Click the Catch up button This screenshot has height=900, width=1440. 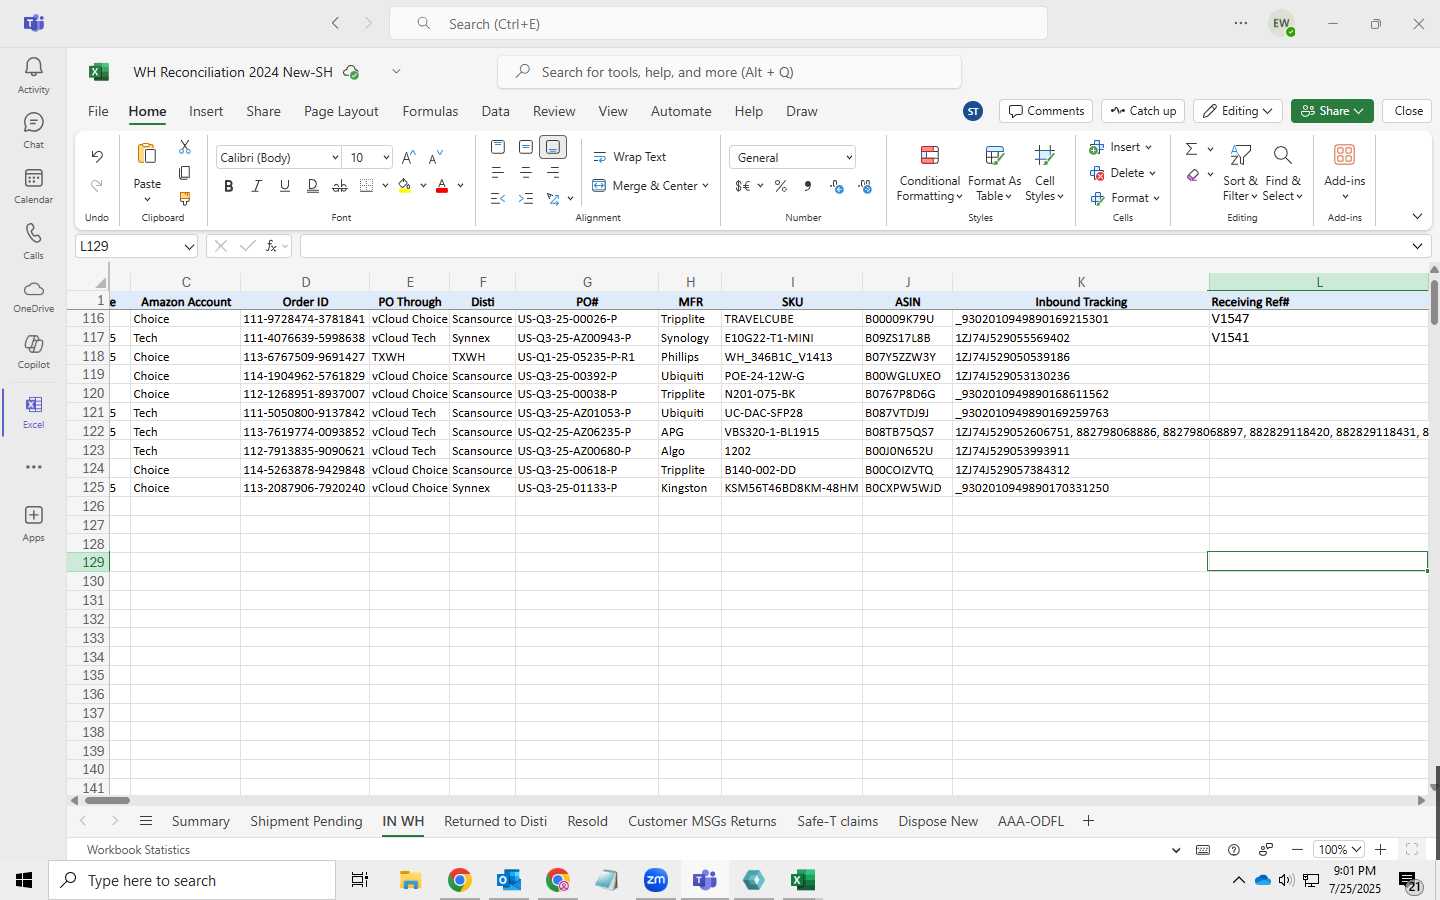[x=1143, y=111]
